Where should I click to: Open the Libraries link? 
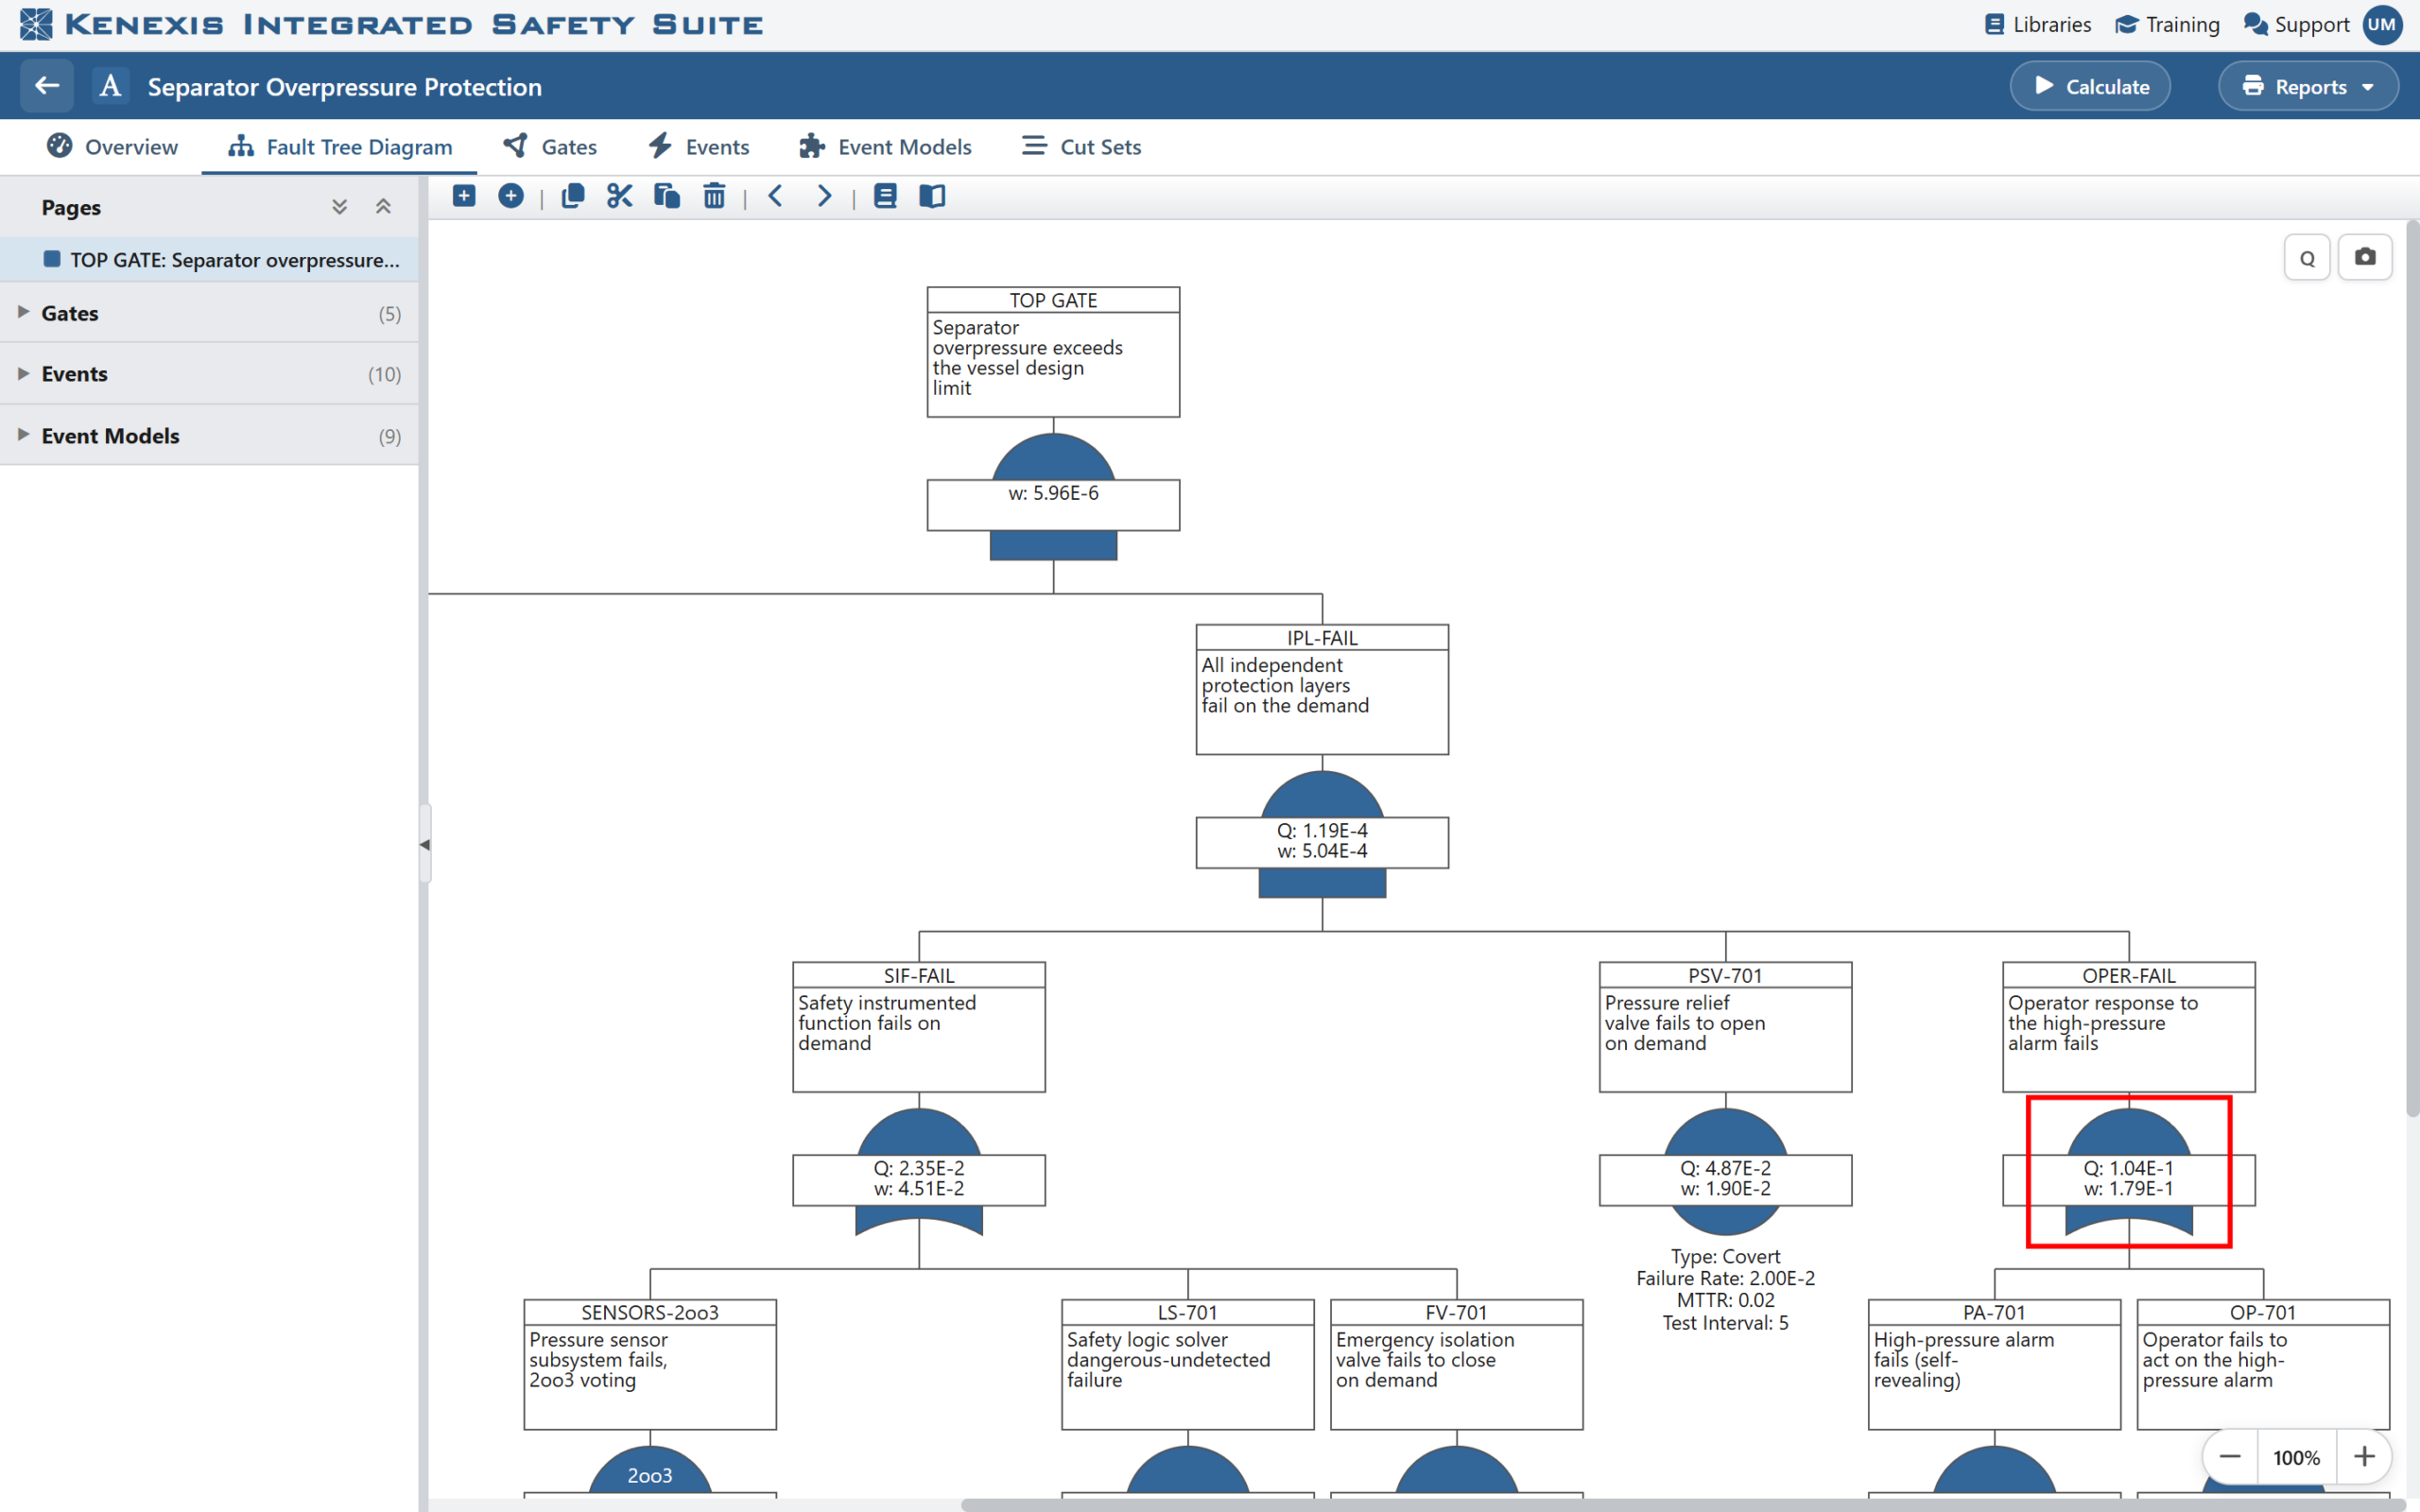coord(2037,24)
